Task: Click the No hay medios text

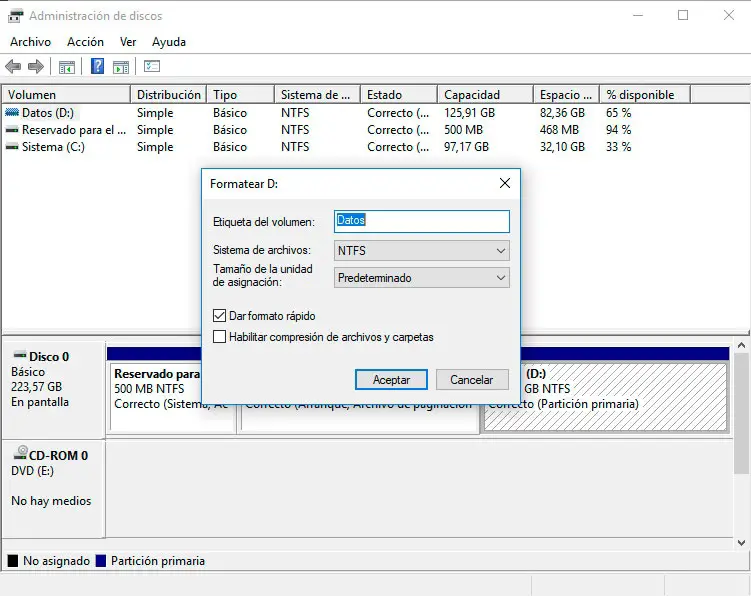Action: 51,501
